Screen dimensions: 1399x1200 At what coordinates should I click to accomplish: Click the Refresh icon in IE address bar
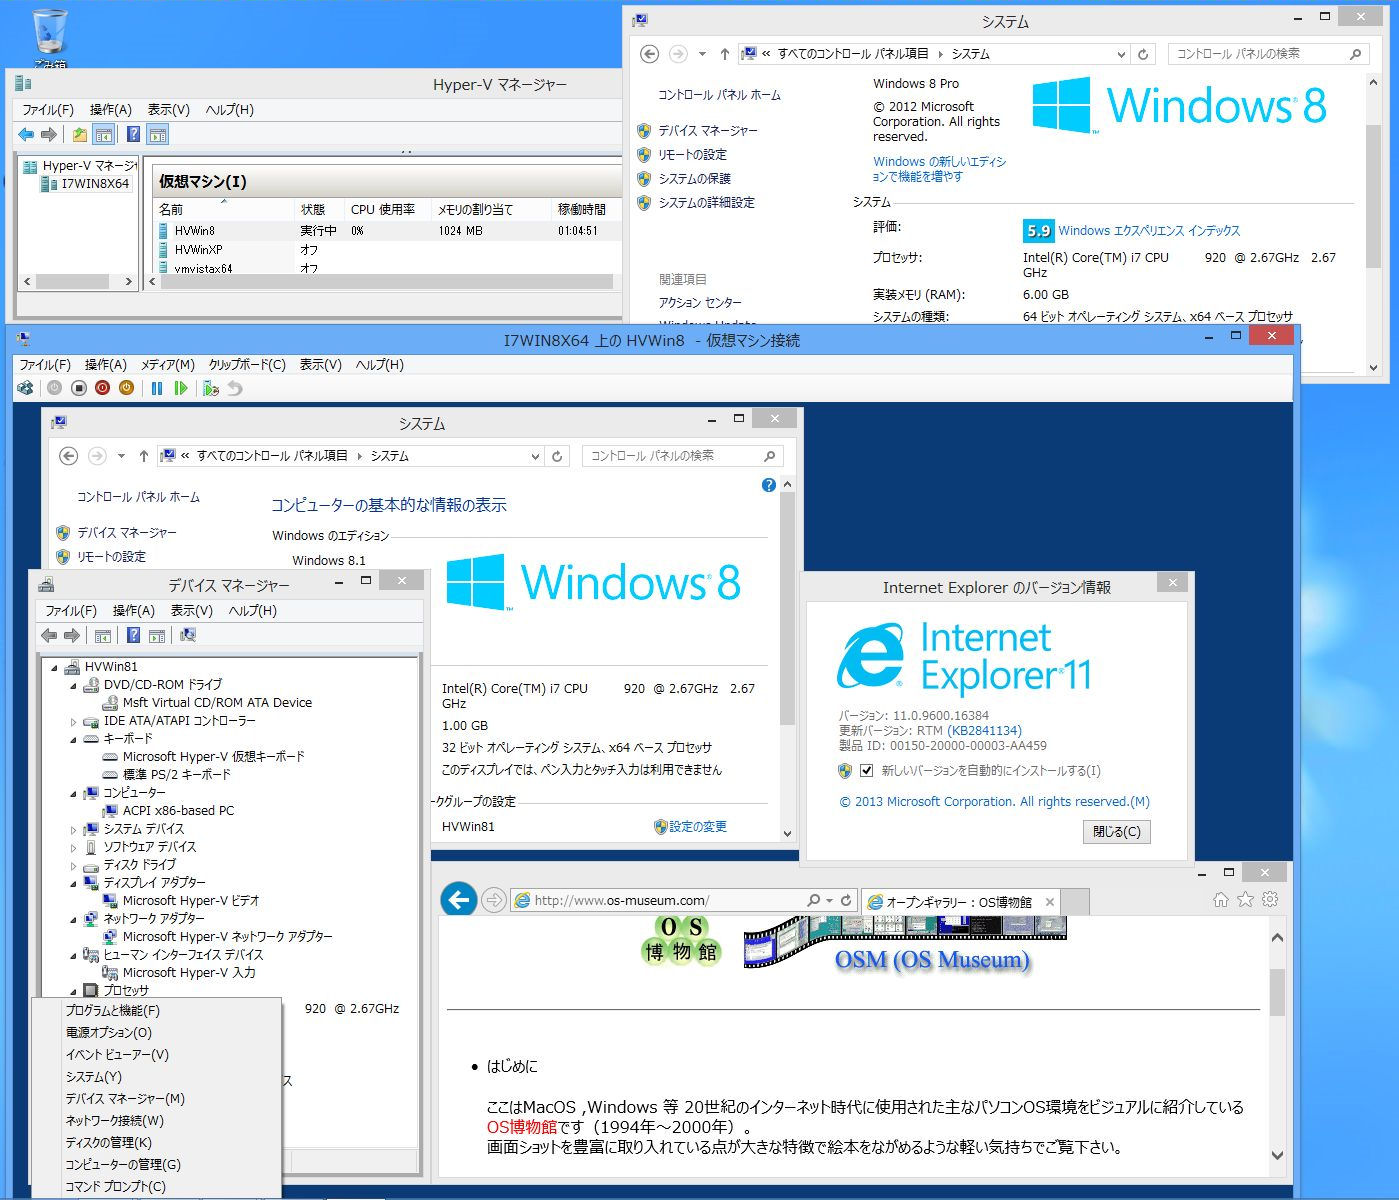846,900
